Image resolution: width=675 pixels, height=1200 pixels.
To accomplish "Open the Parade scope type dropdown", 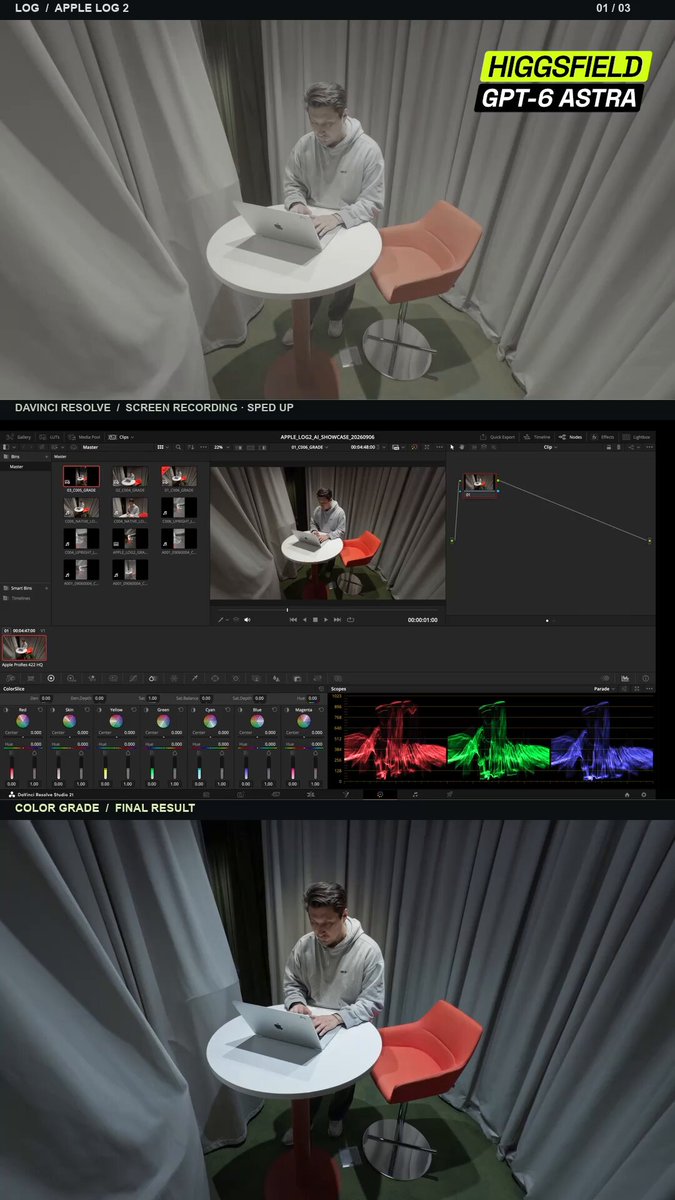I will [604, 689].
